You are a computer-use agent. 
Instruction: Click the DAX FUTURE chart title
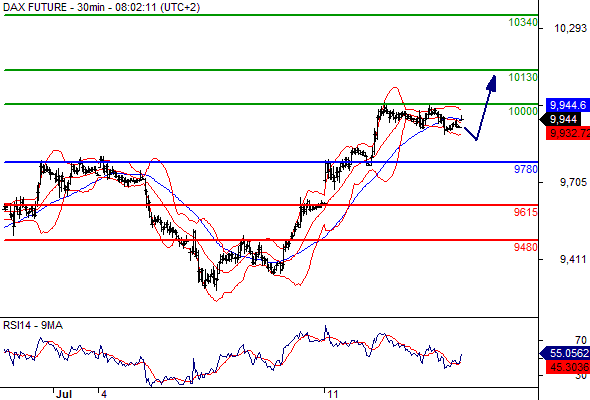pyautogui.click(x=102, y=7)
